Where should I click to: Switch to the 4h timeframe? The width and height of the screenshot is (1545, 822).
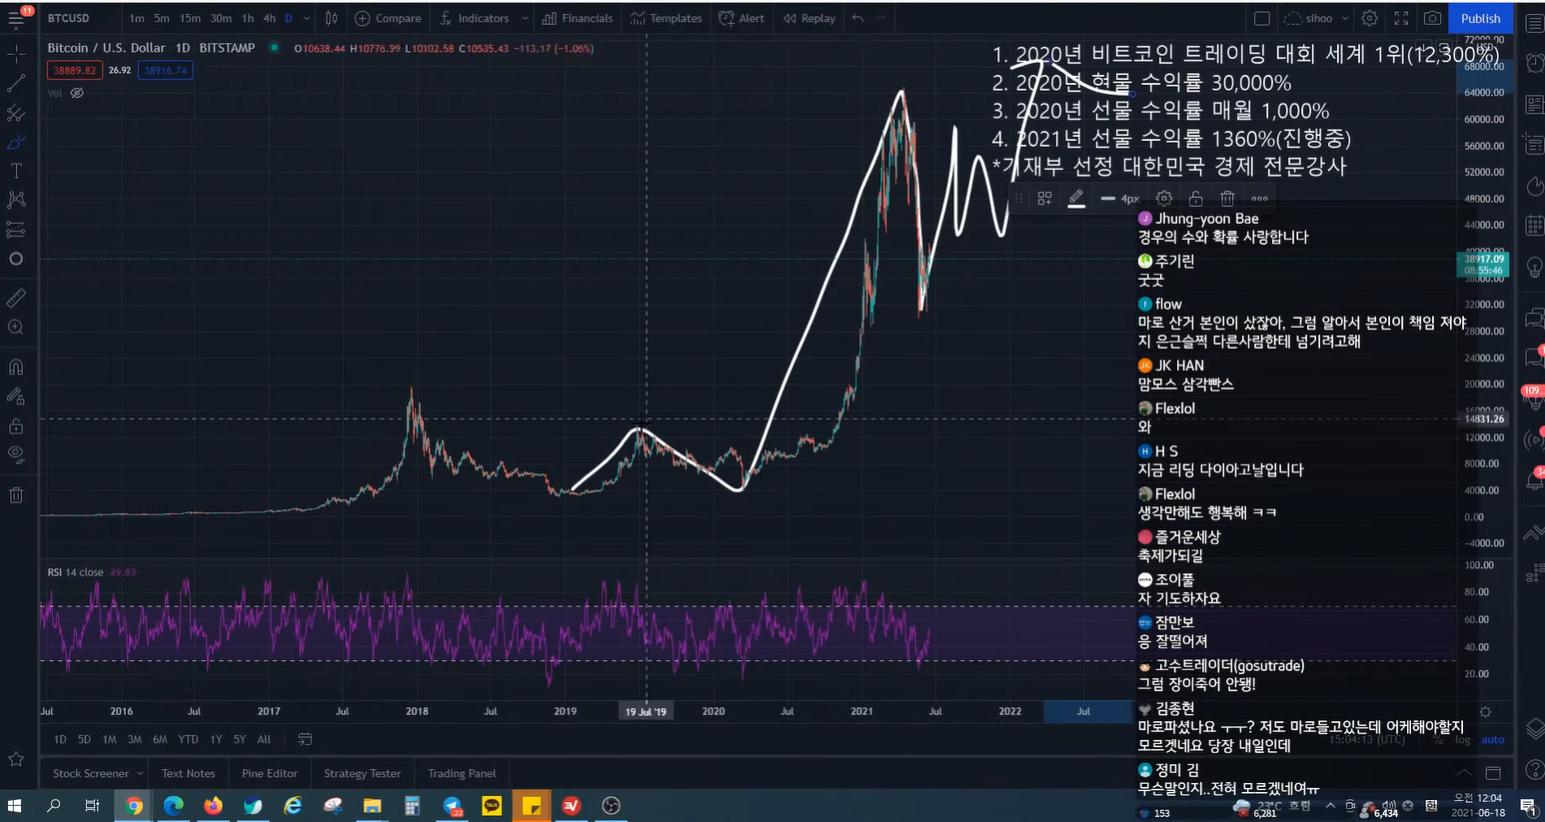269,18
